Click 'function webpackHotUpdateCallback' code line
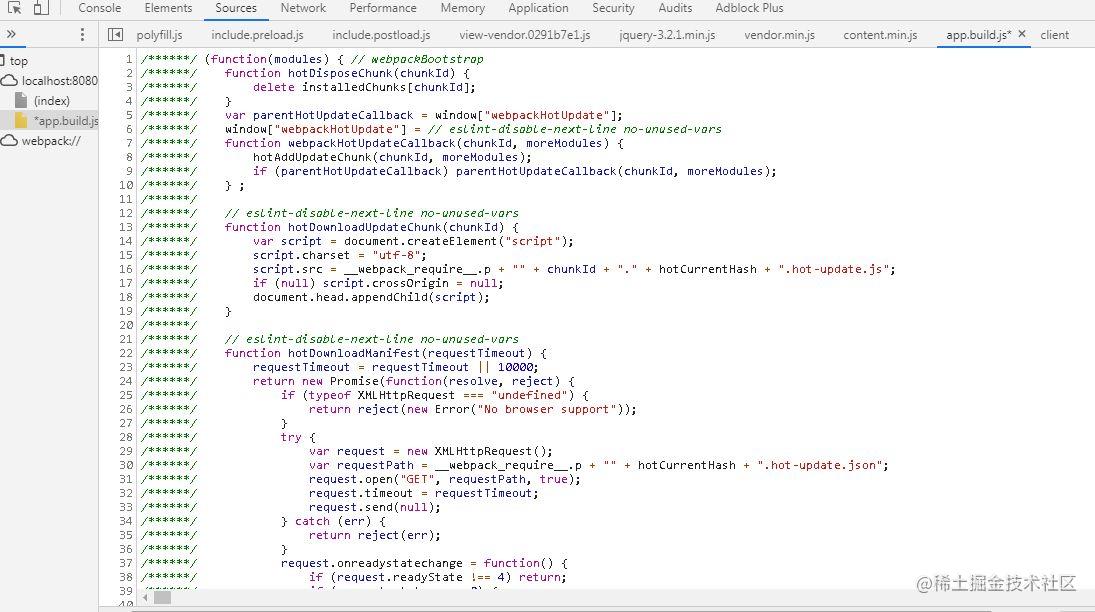The height and width of the screenshot is (612, 1095). (424, 143)
